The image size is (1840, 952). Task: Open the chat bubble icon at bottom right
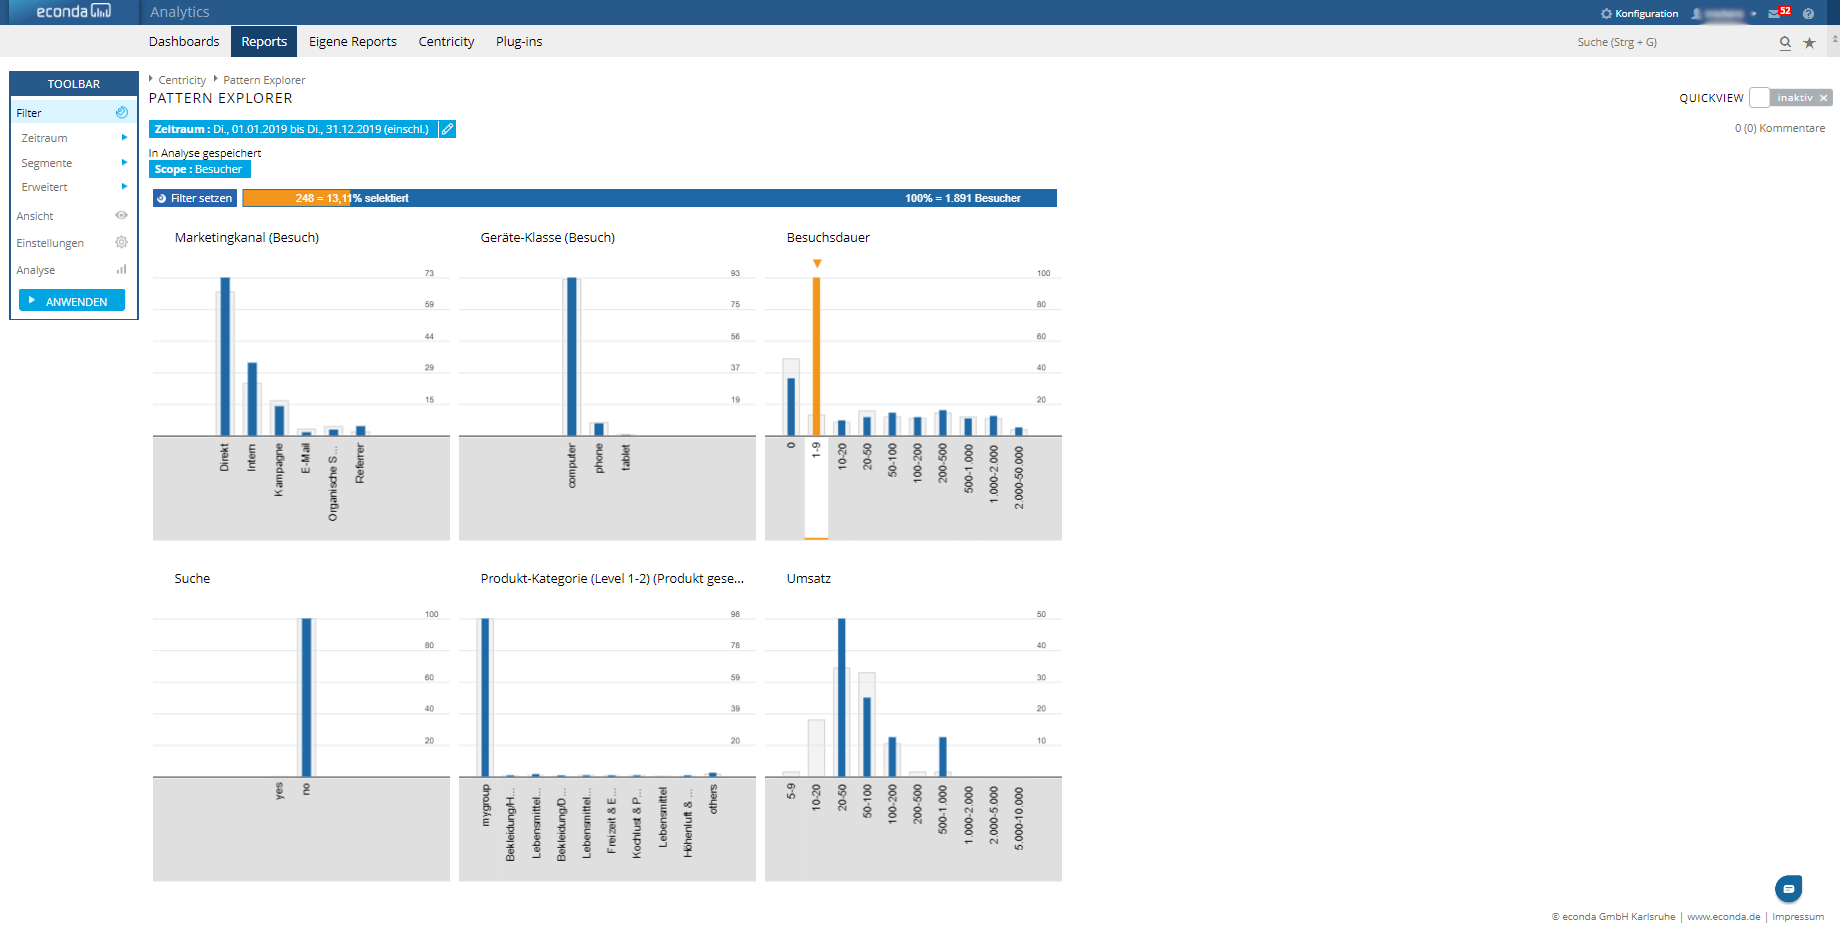pyautogui.click(x=1788, y=888)
